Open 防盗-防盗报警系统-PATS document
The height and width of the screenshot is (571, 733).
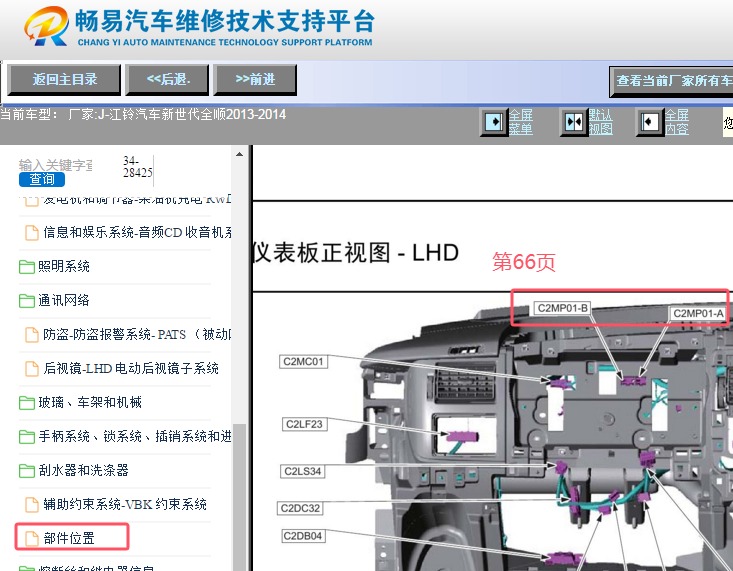pyautogui.click(x=137, y=334)
